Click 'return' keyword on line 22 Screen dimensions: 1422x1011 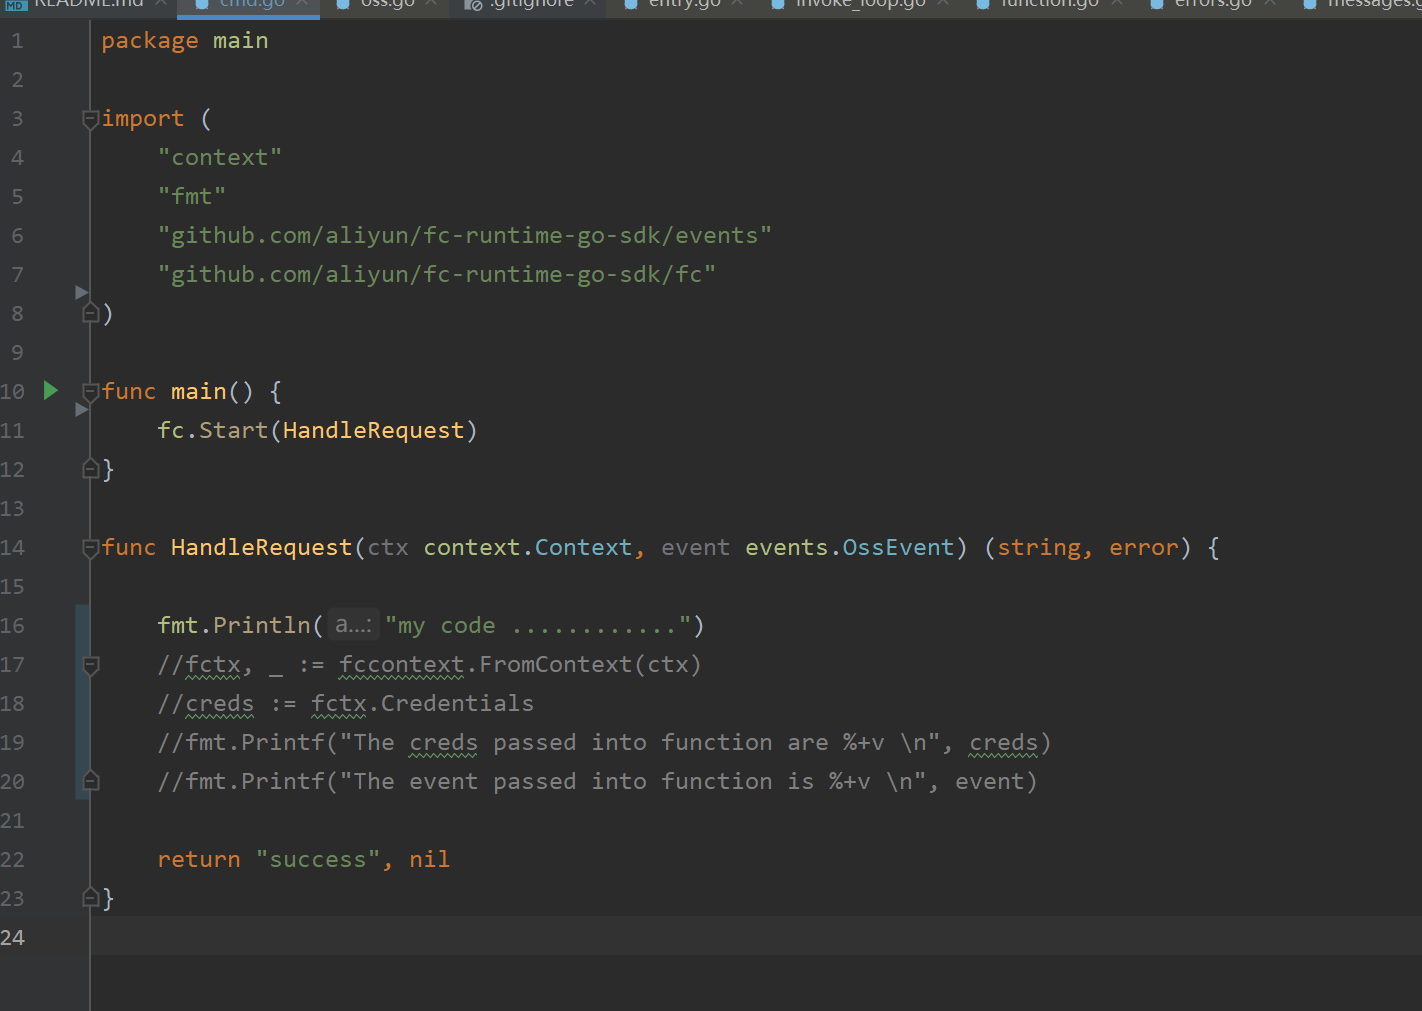coord(199,860)
